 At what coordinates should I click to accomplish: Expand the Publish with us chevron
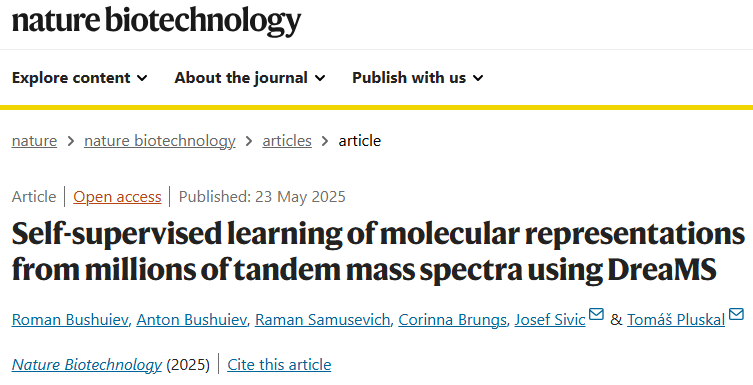[478, 78]
